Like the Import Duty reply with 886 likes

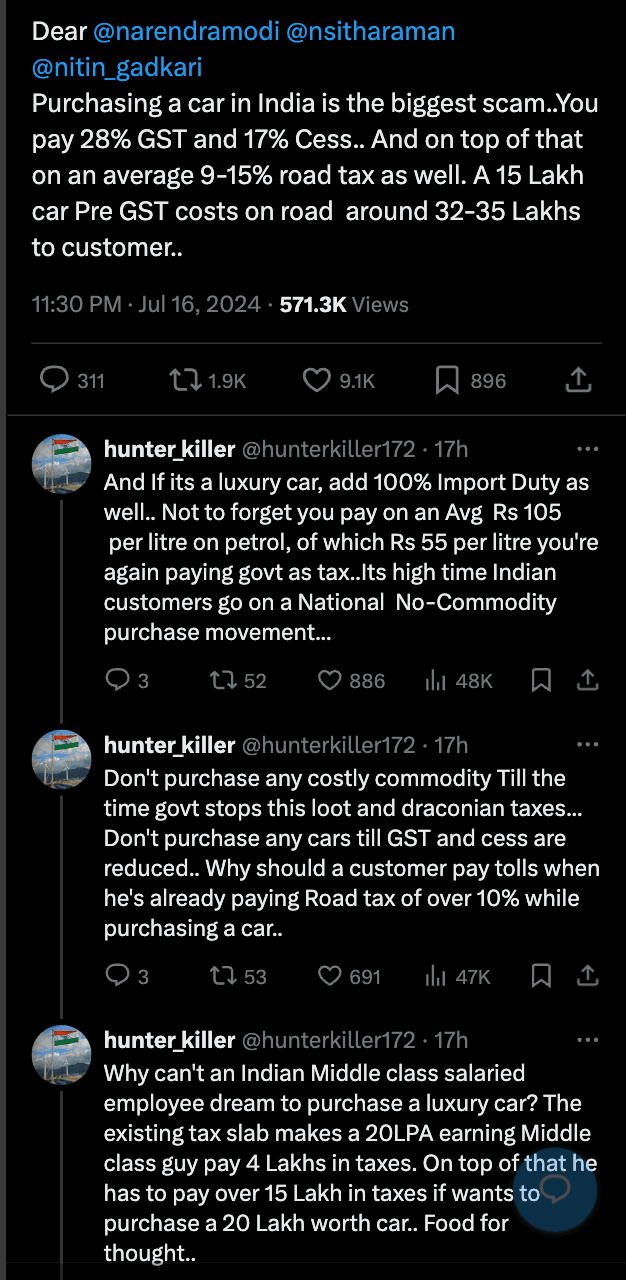(x=331, y=680)
